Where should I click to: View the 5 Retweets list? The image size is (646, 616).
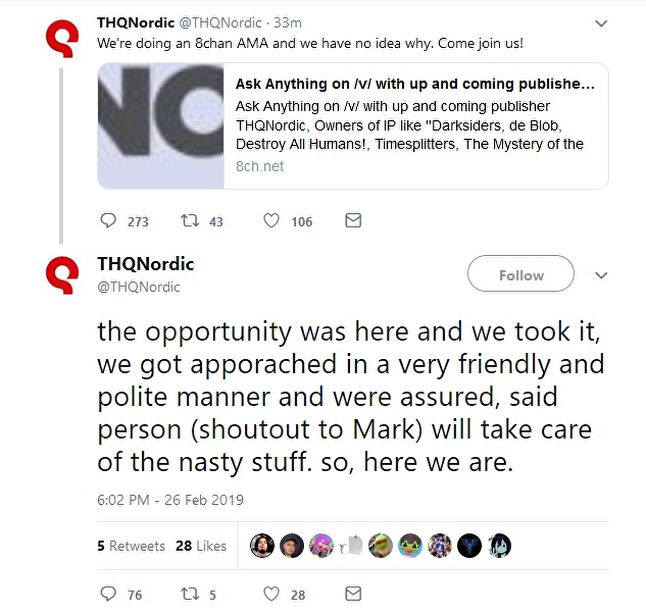click(x=131, y=546)
